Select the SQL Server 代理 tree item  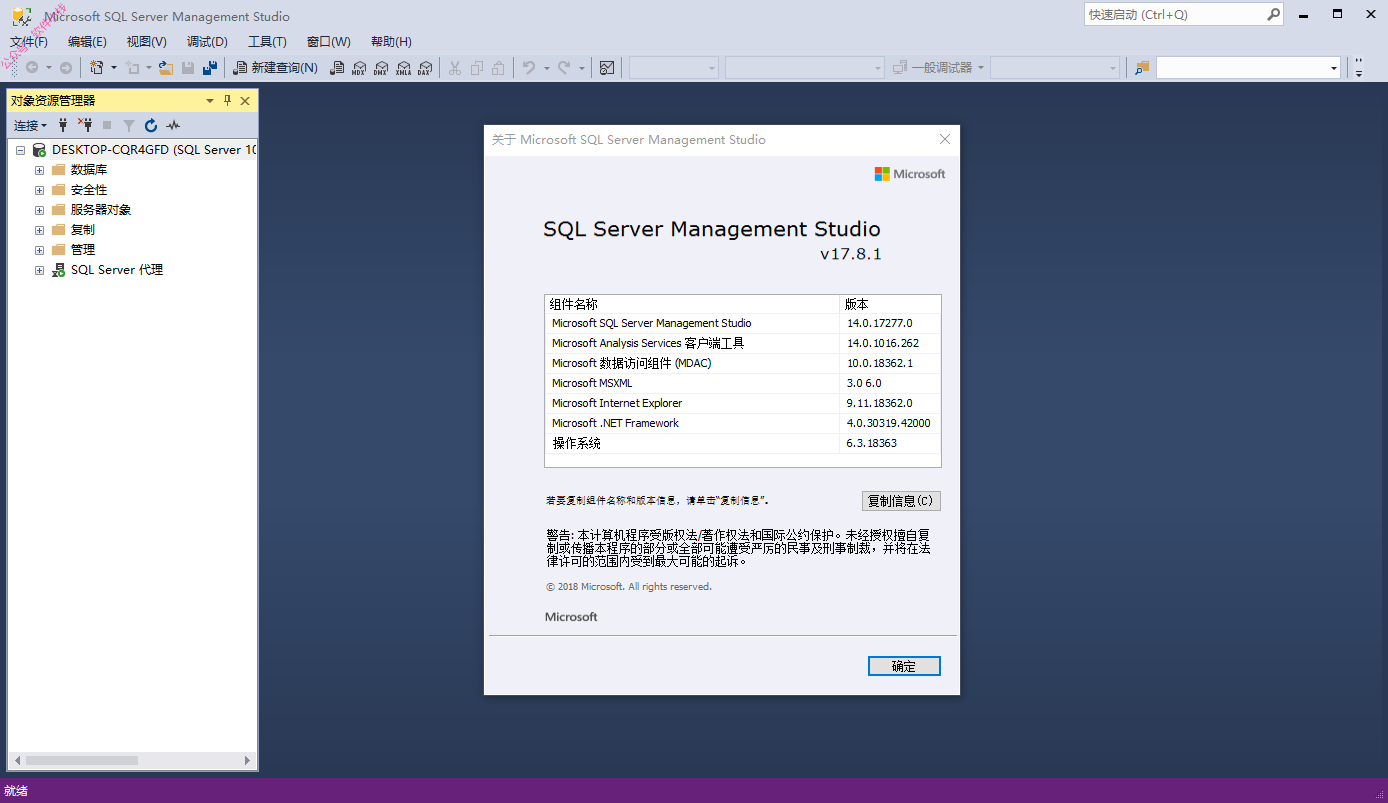108,270
